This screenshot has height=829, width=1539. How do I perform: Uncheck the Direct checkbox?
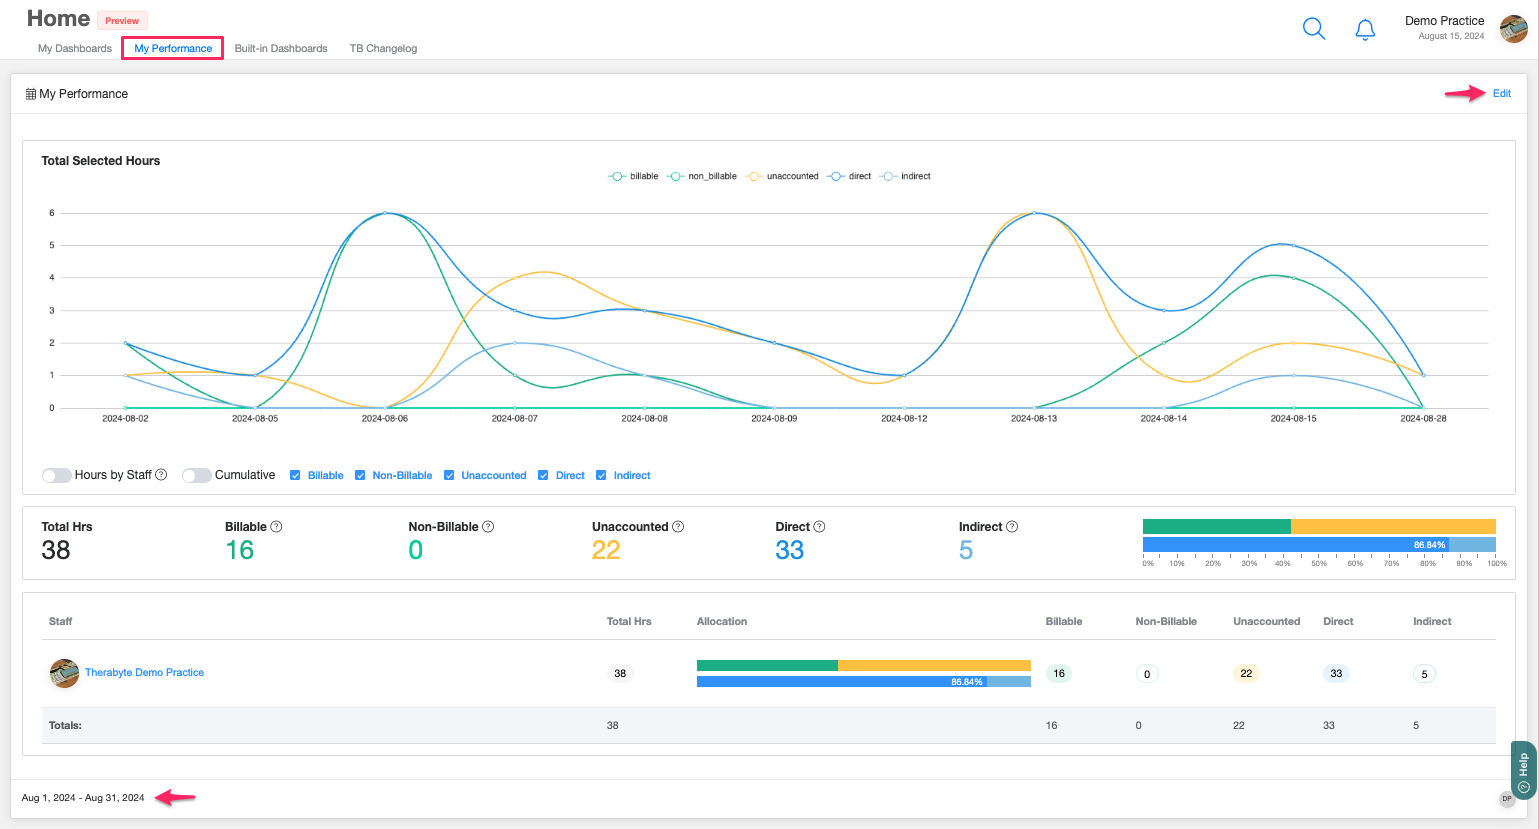(x=543, y=476)
